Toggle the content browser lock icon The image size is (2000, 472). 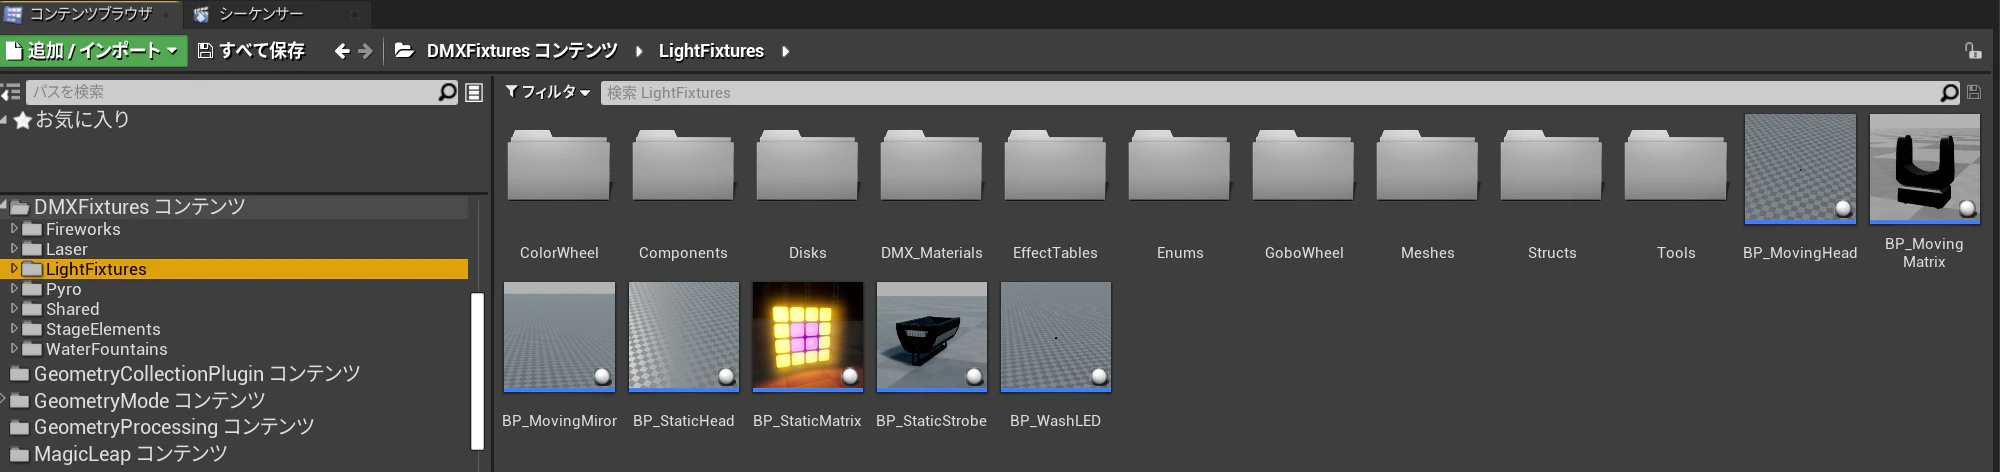[1973, 51]
